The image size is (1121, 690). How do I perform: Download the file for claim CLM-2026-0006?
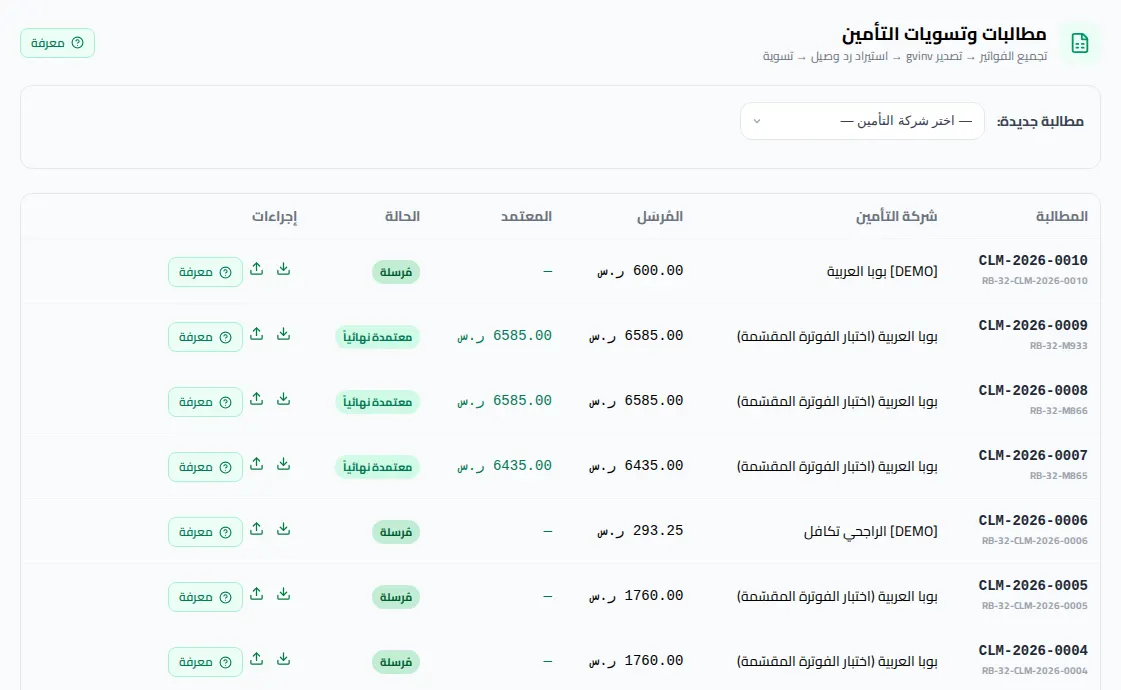click(x=284, y=530)
